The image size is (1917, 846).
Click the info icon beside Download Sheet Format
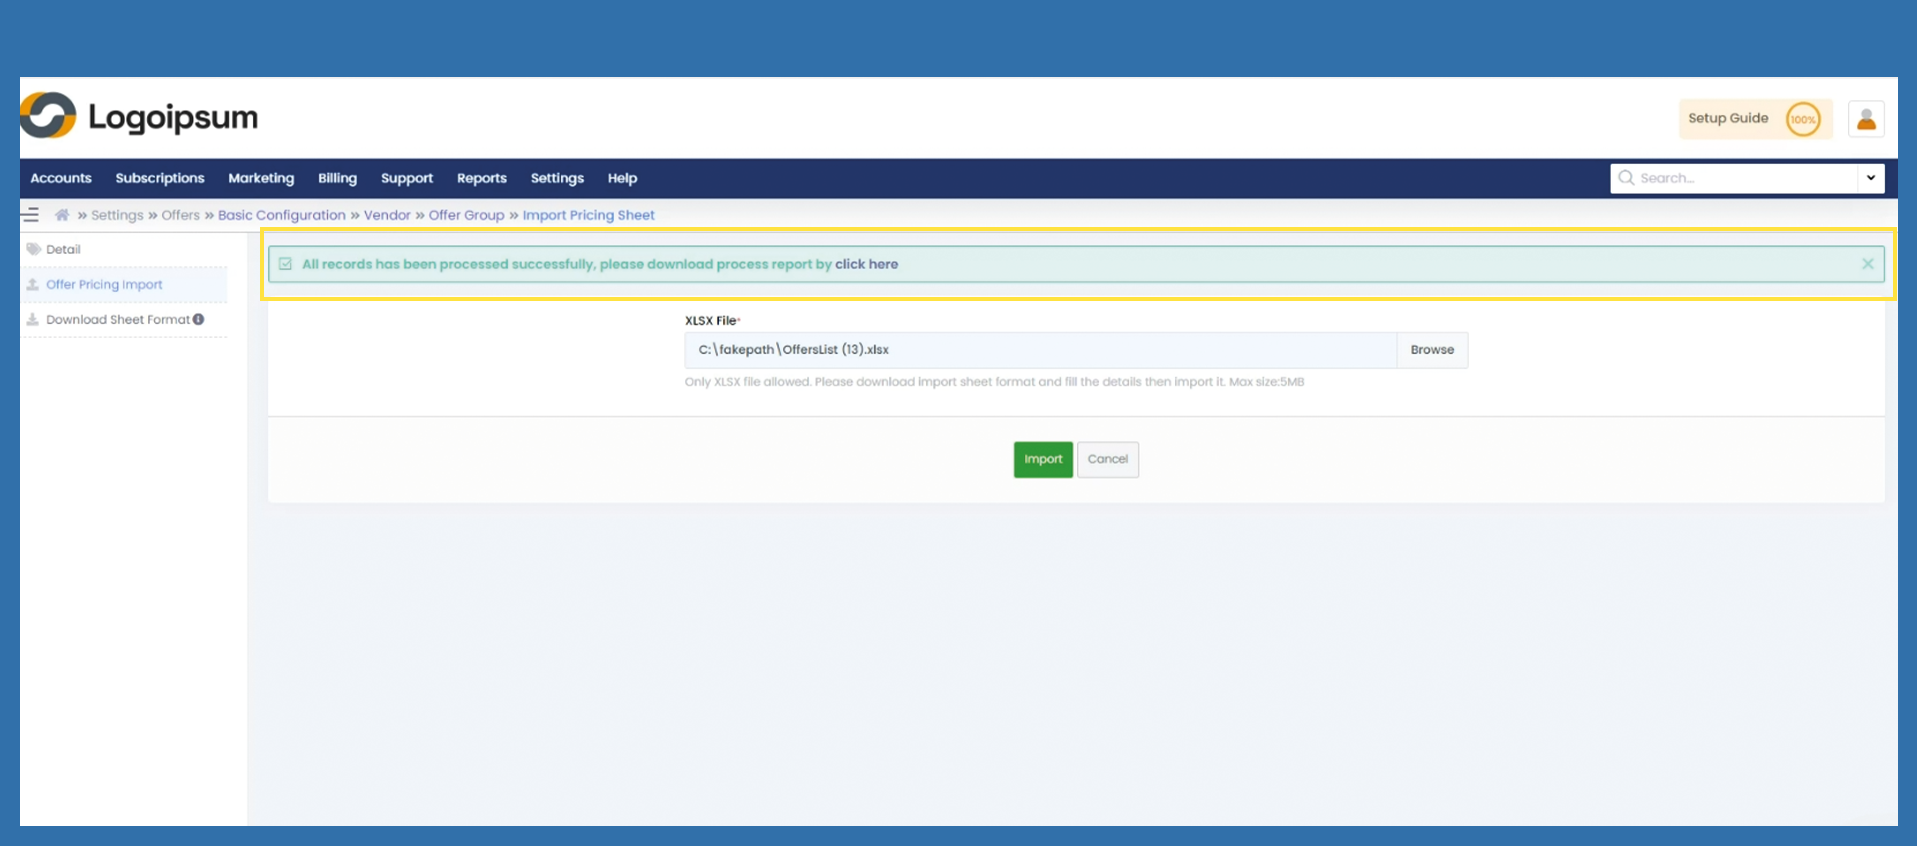tap(199, 320)
